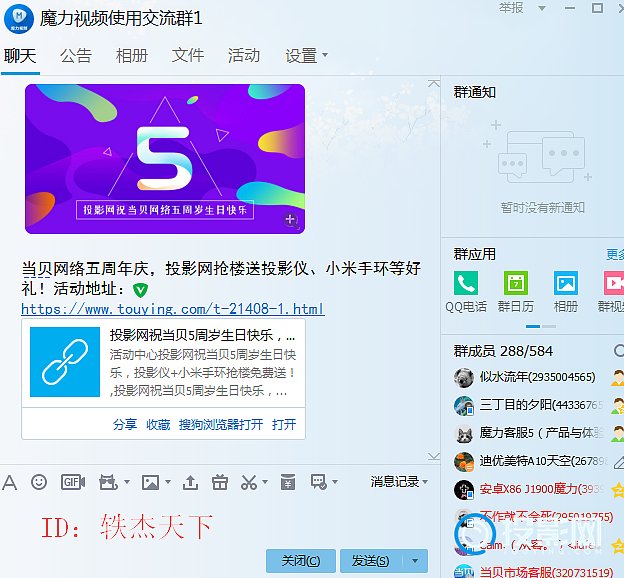The height and width of the screenshot is (578, 624).
Task: Click the red packet wallet icon
Action: 288,482
